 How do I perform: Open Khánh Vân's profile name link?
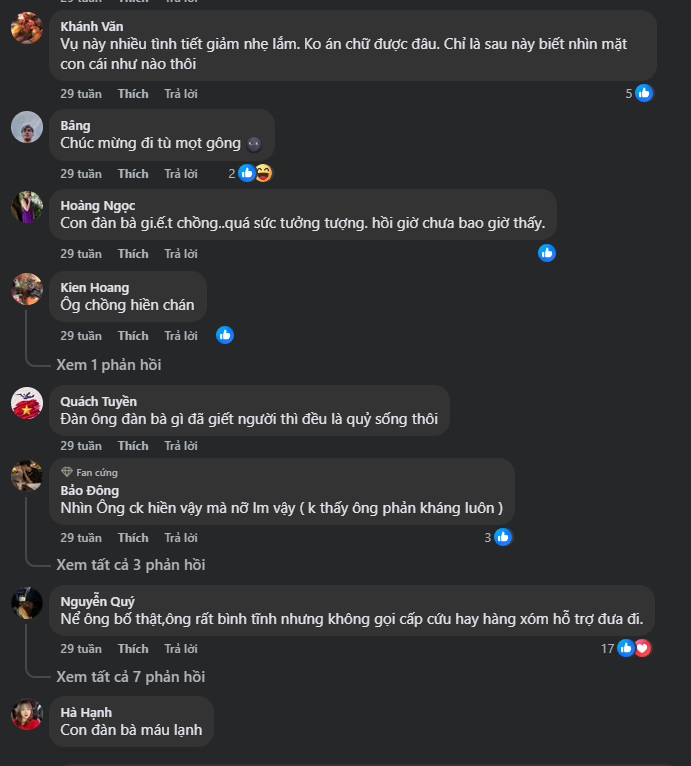92,26
